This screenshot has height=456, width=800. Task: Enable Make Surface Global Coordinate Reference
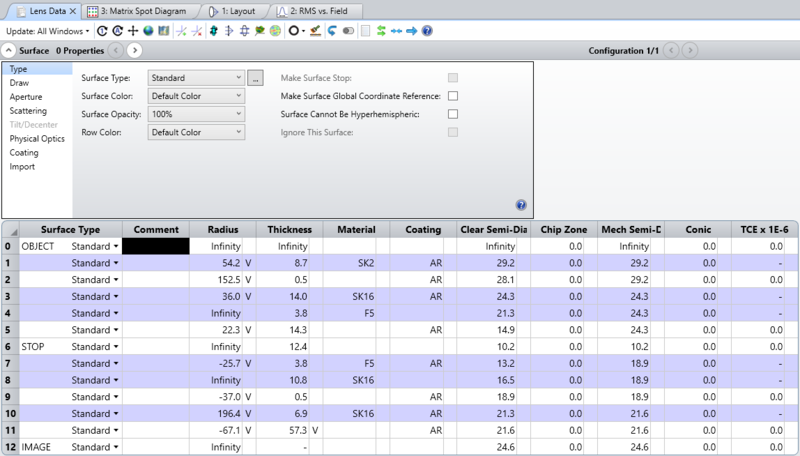click(453, 96)
